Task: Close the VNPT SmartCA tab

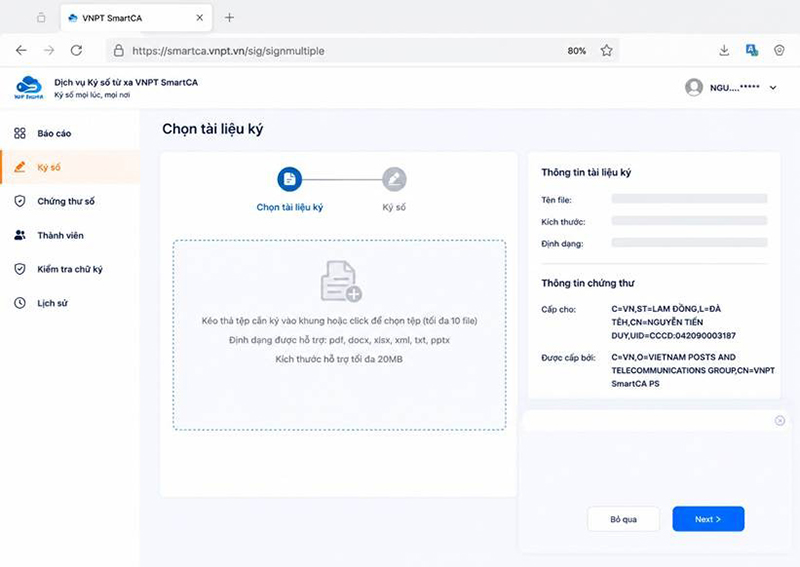Action: [x=199, y=18]
